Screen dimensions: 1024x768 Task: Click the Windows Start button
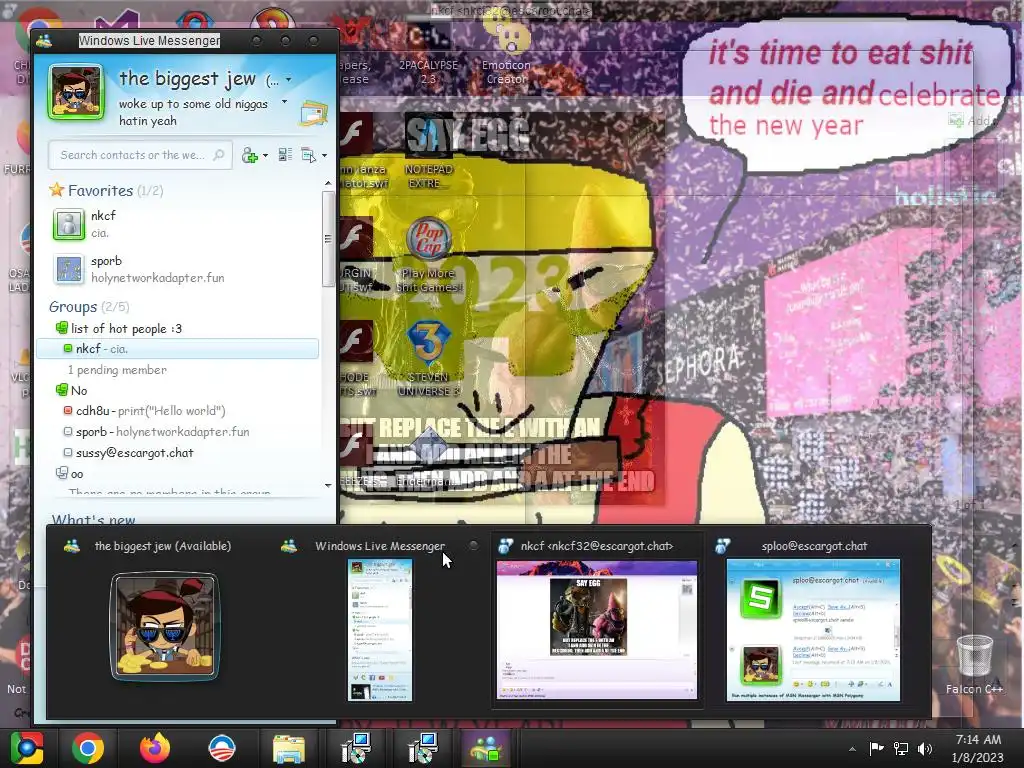point(27,748)
